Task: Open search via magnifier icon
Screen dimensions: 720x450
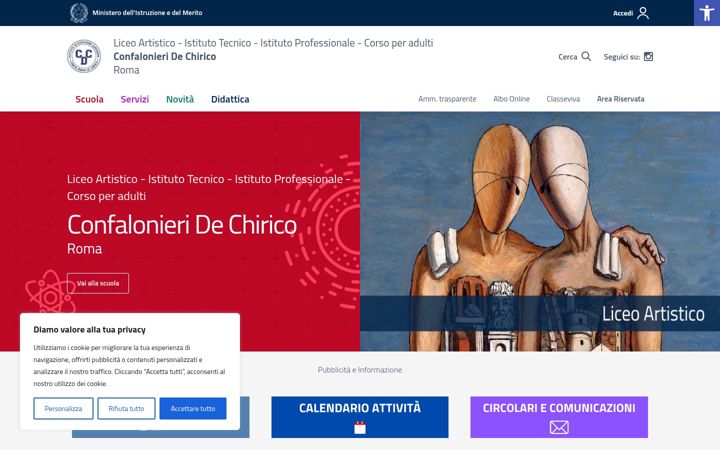Action: point(586,56)
